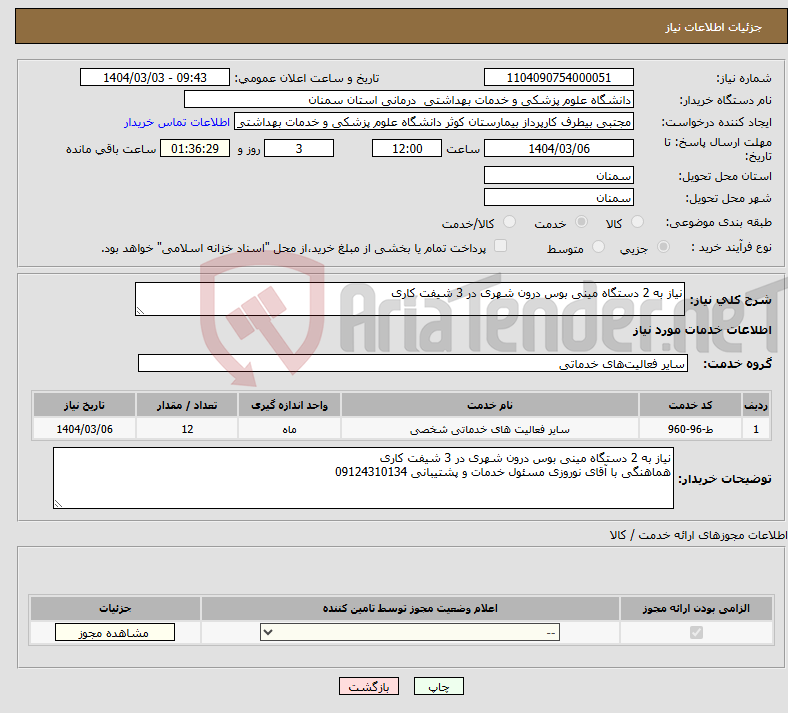Click the quantity cell 12

(x=187, y=429)
